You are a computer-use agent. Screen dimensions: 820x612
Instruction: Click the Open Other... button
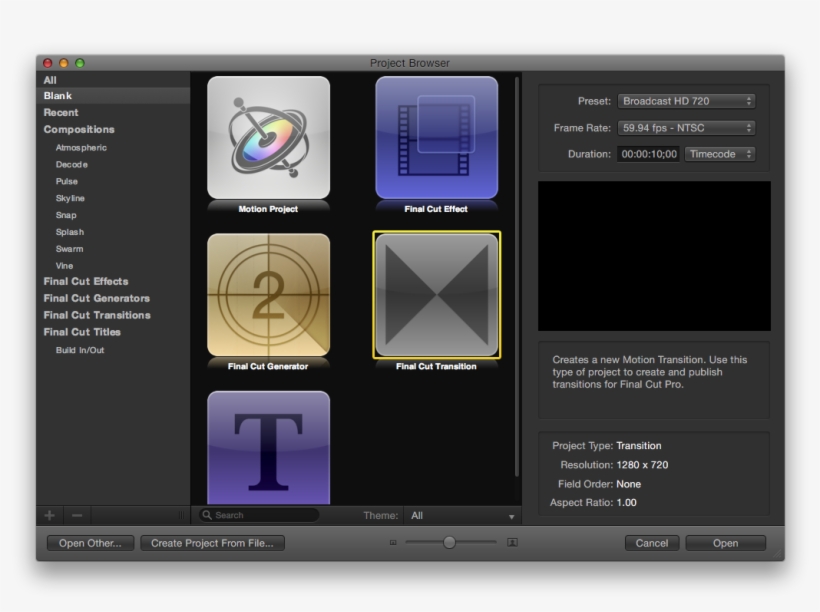90,543
